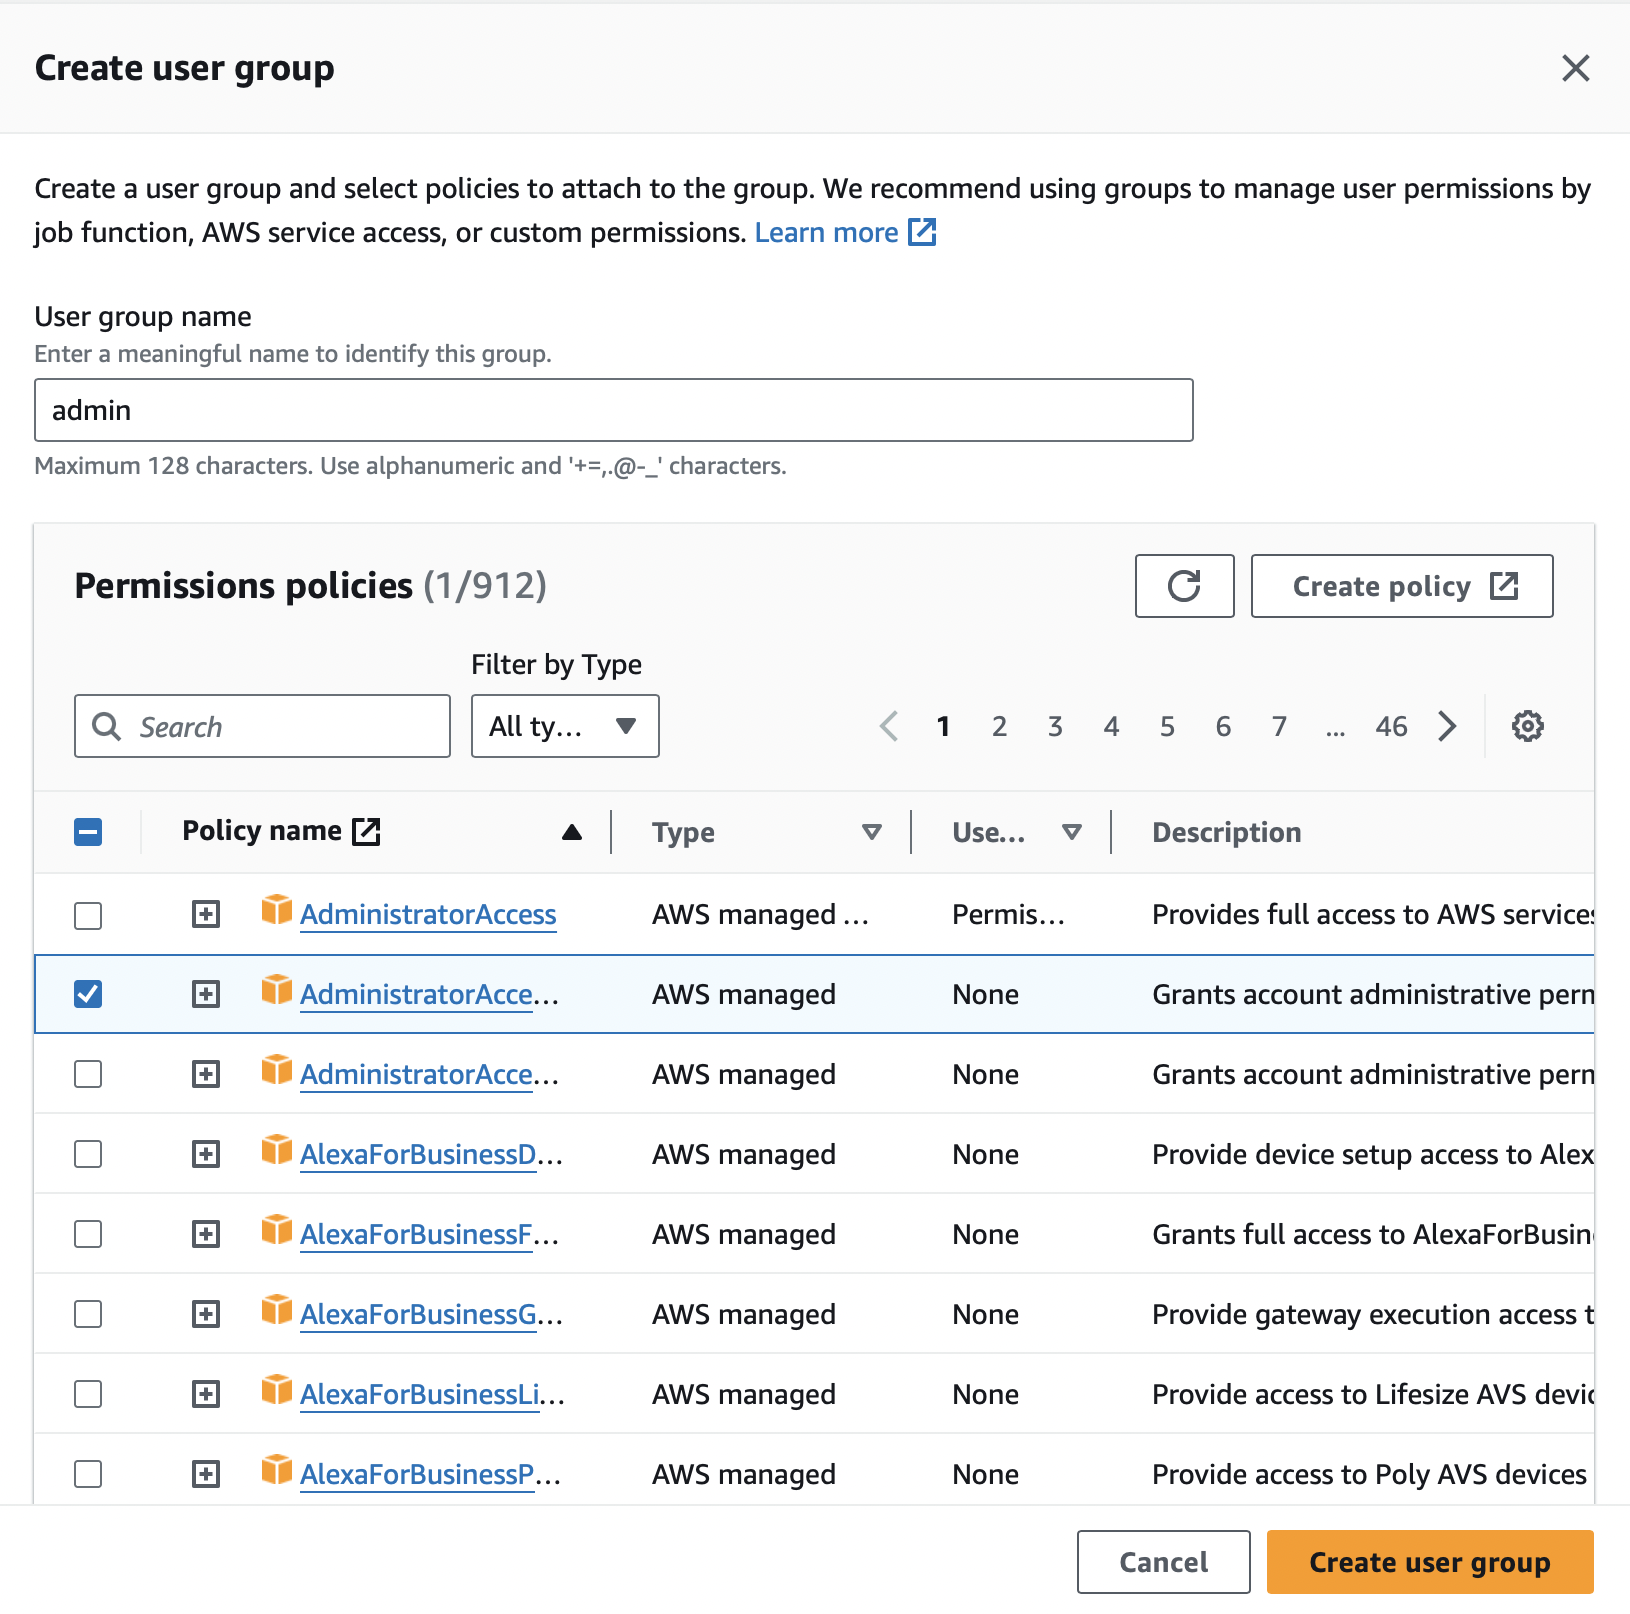
Task: Click the AlexaForBusinessD policy cube icon
Action: 276,1153
